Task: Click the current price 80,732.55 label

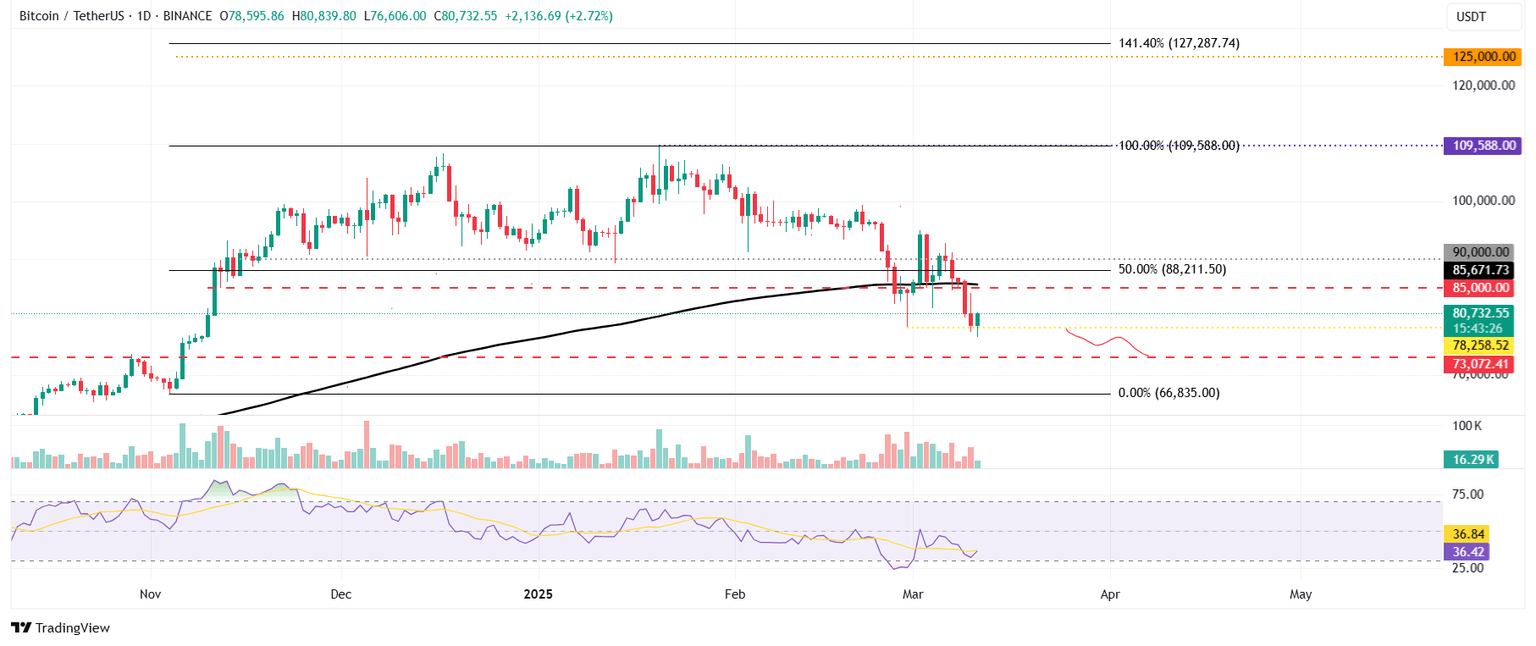Action: [x=1478, y=313]
